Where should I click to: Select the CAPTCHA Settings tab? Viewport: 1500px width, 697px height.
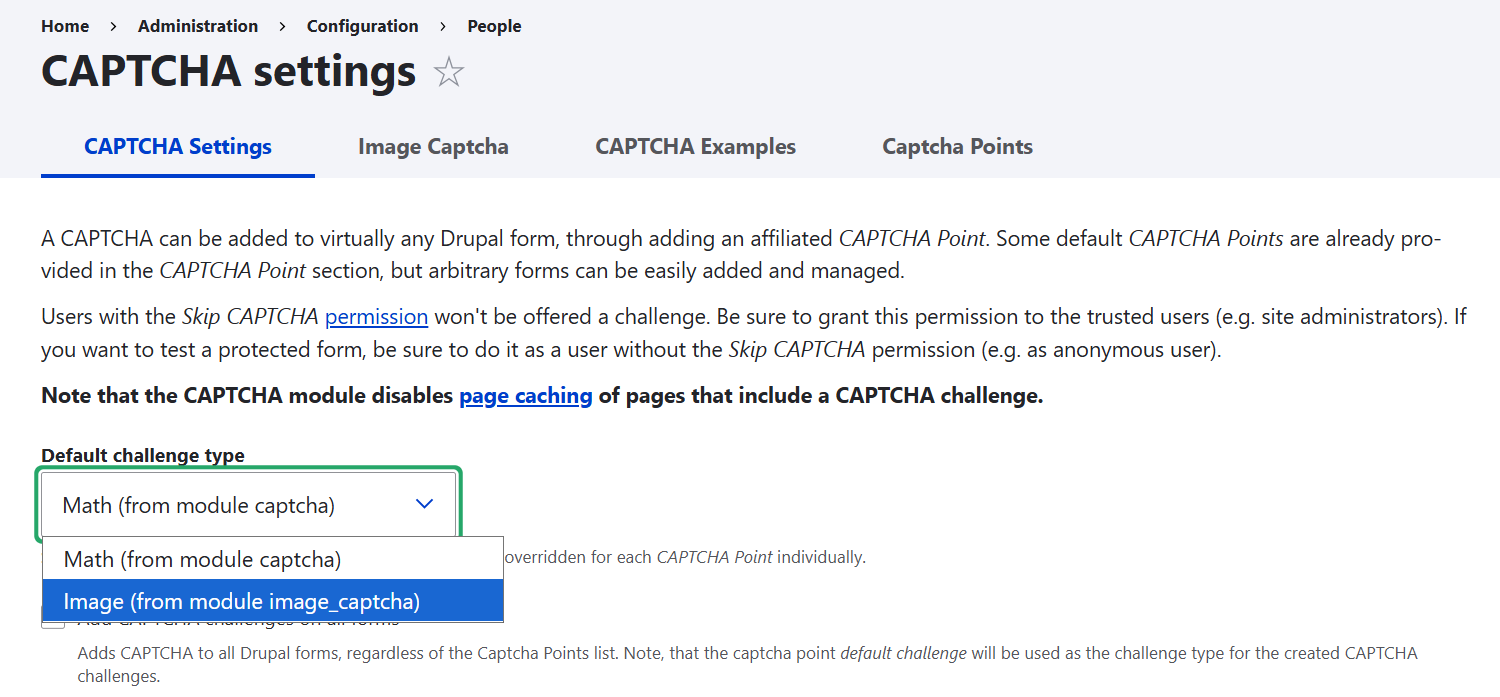click(x=178, y=147)
